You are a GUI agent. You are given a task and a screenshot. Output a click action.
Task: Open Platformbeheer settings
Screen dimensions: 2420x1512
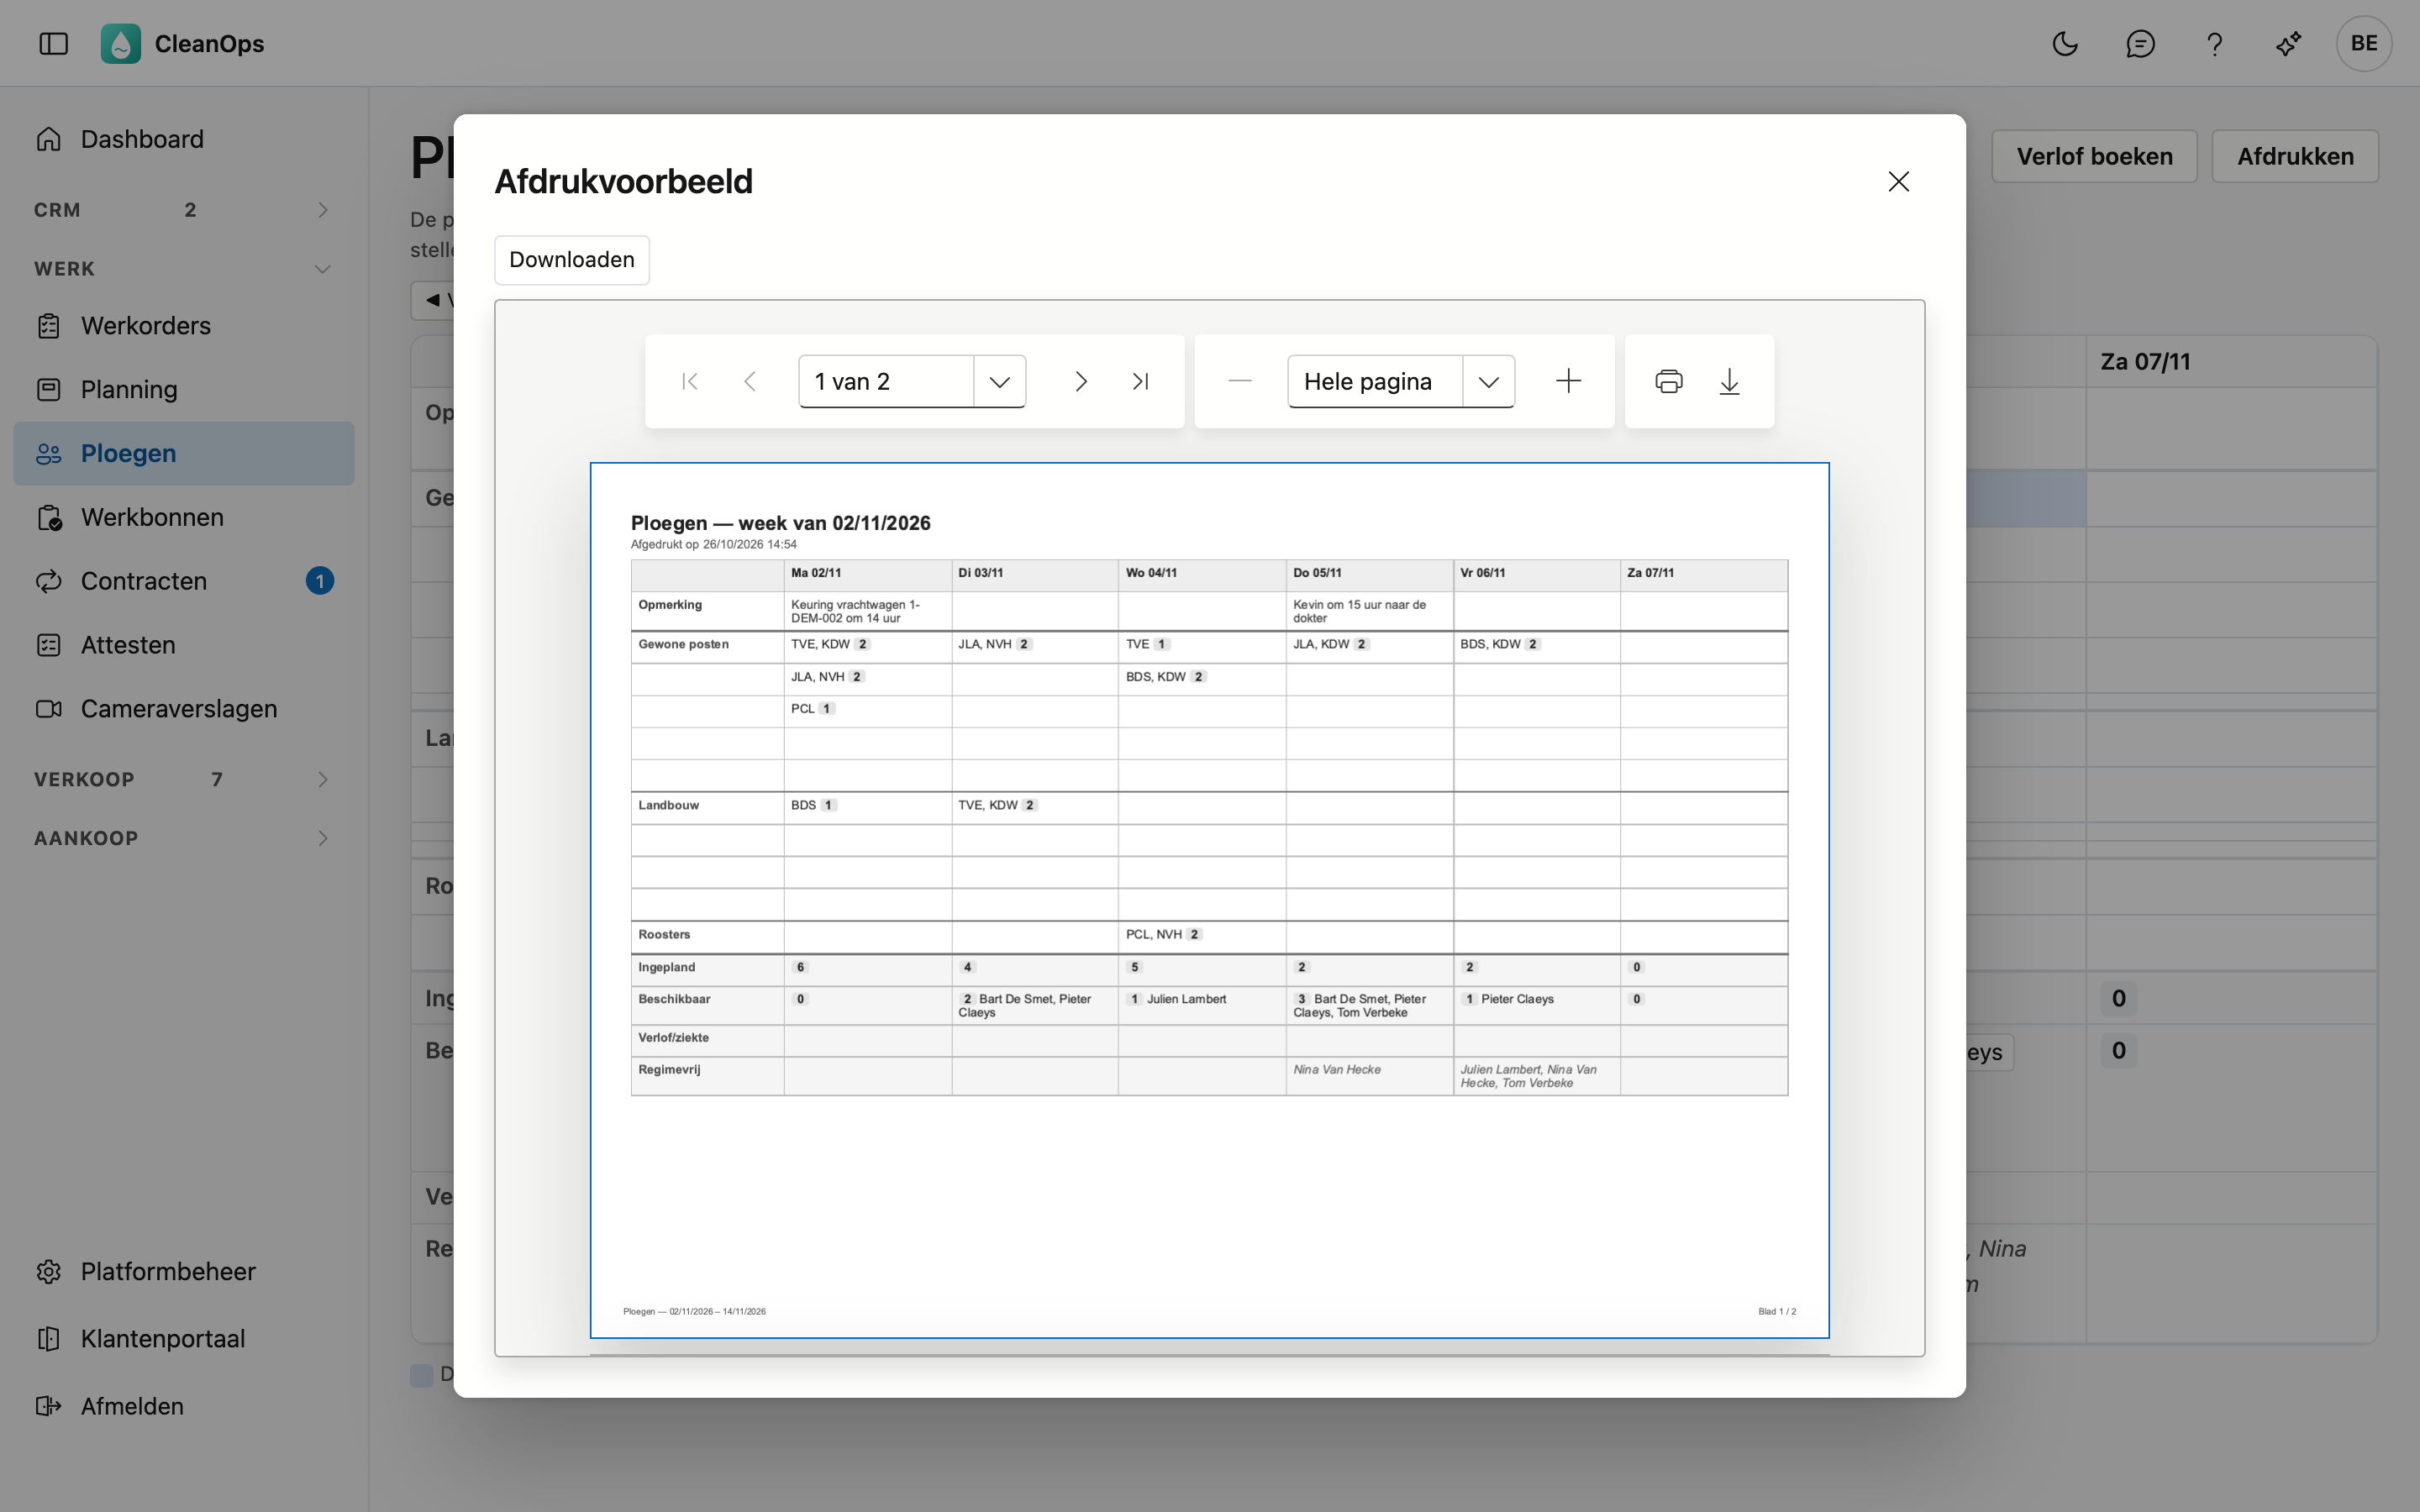[x=184, y=1271]
